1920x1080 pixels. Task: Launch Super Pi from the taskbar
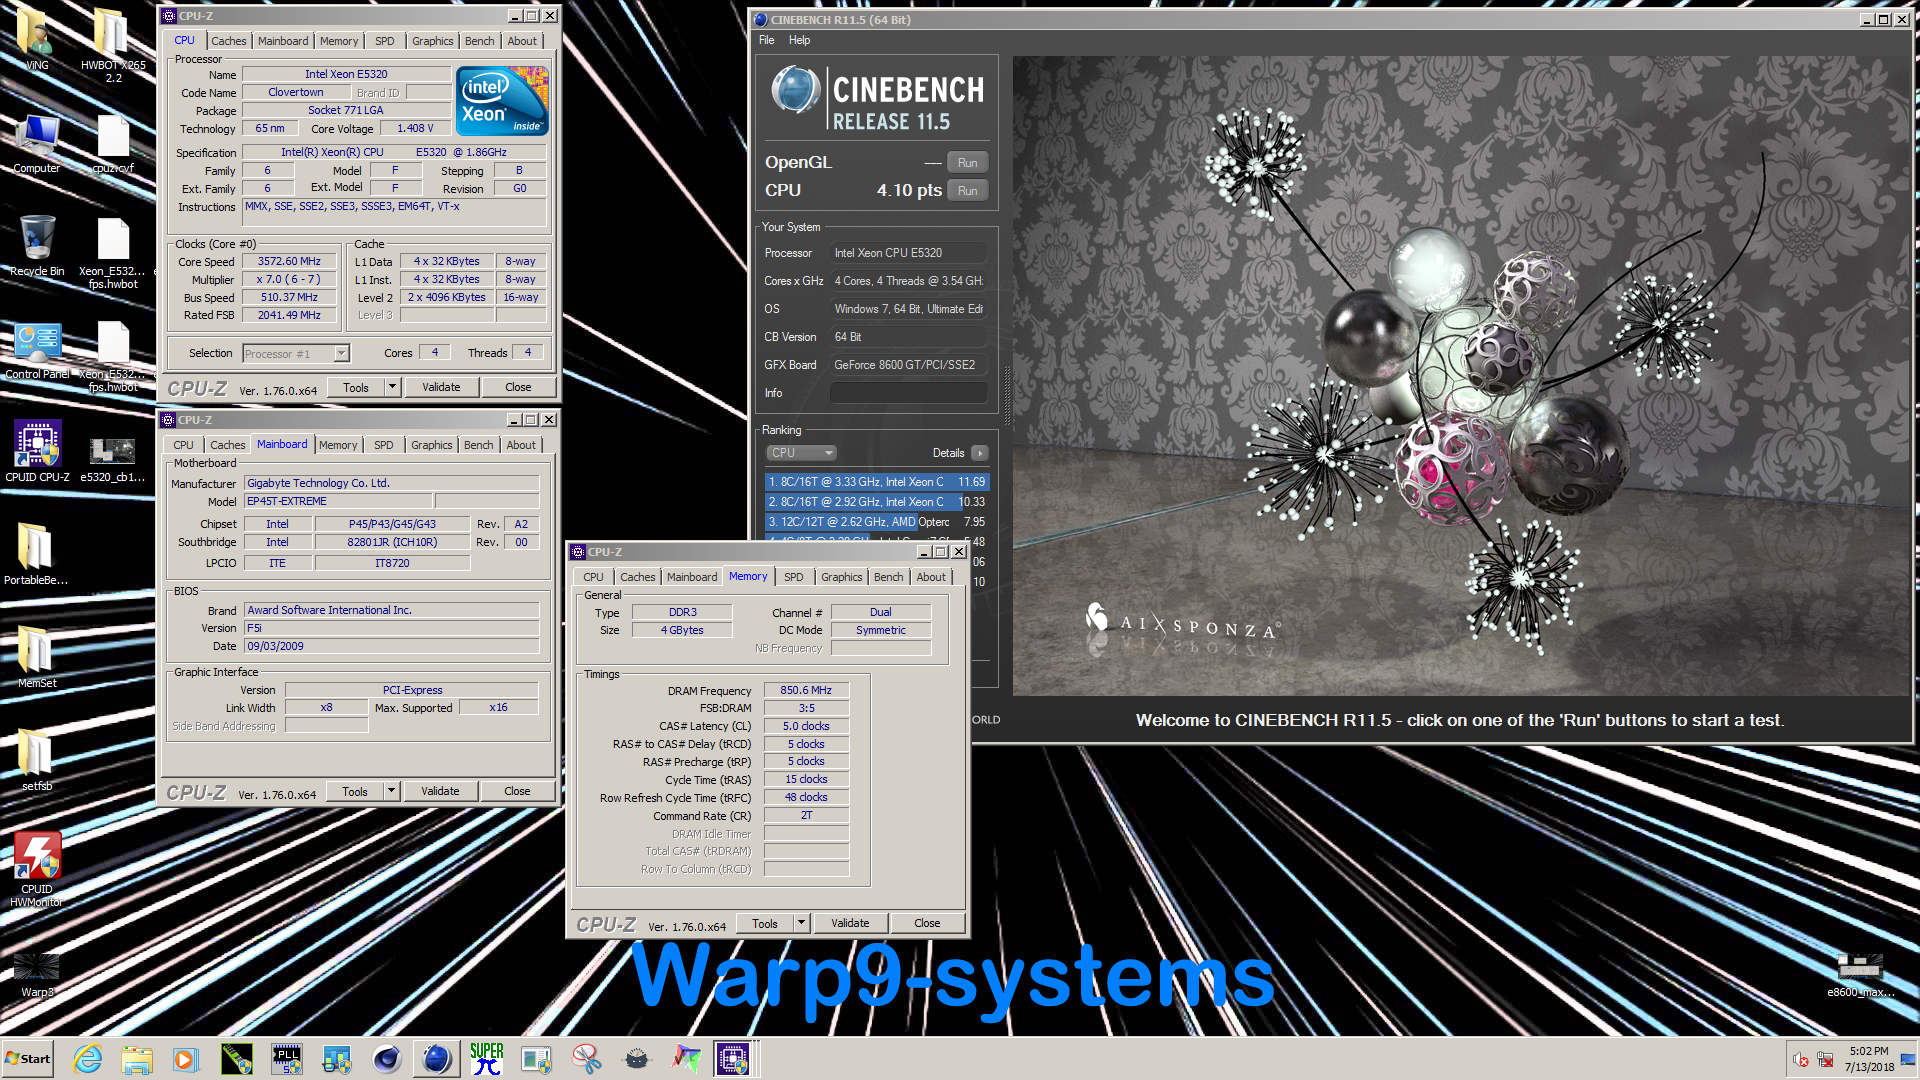click(x=487, y=1059)
